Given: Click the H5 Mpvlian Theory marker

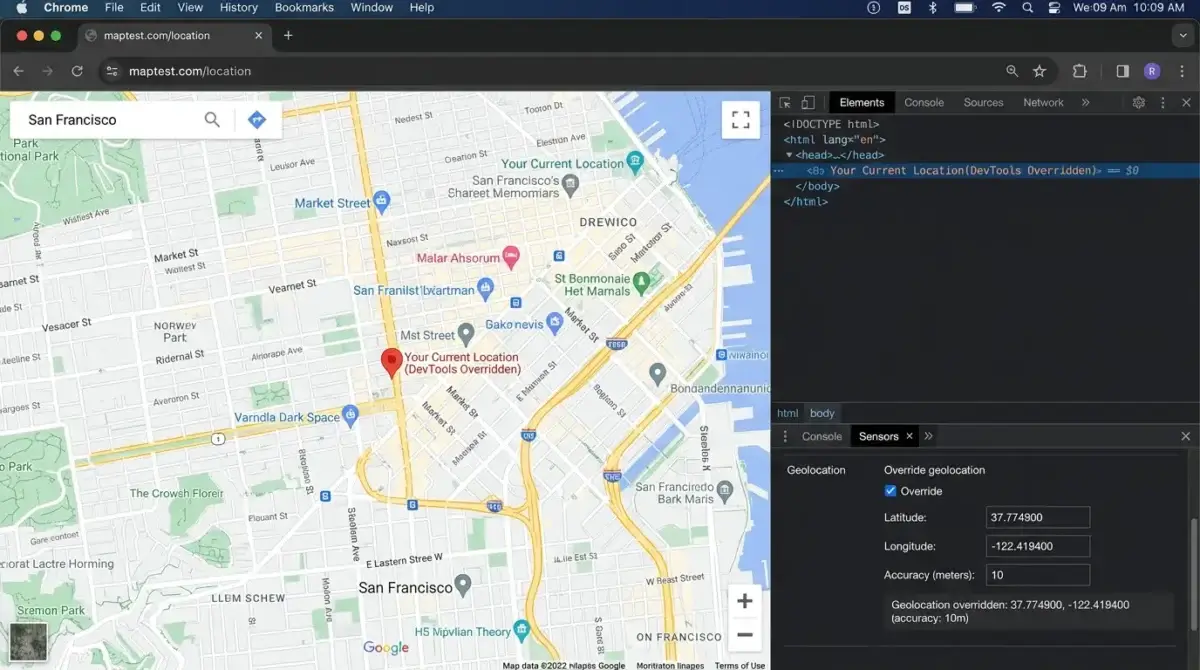Looking at the screenshot, I should click(521, 631).
